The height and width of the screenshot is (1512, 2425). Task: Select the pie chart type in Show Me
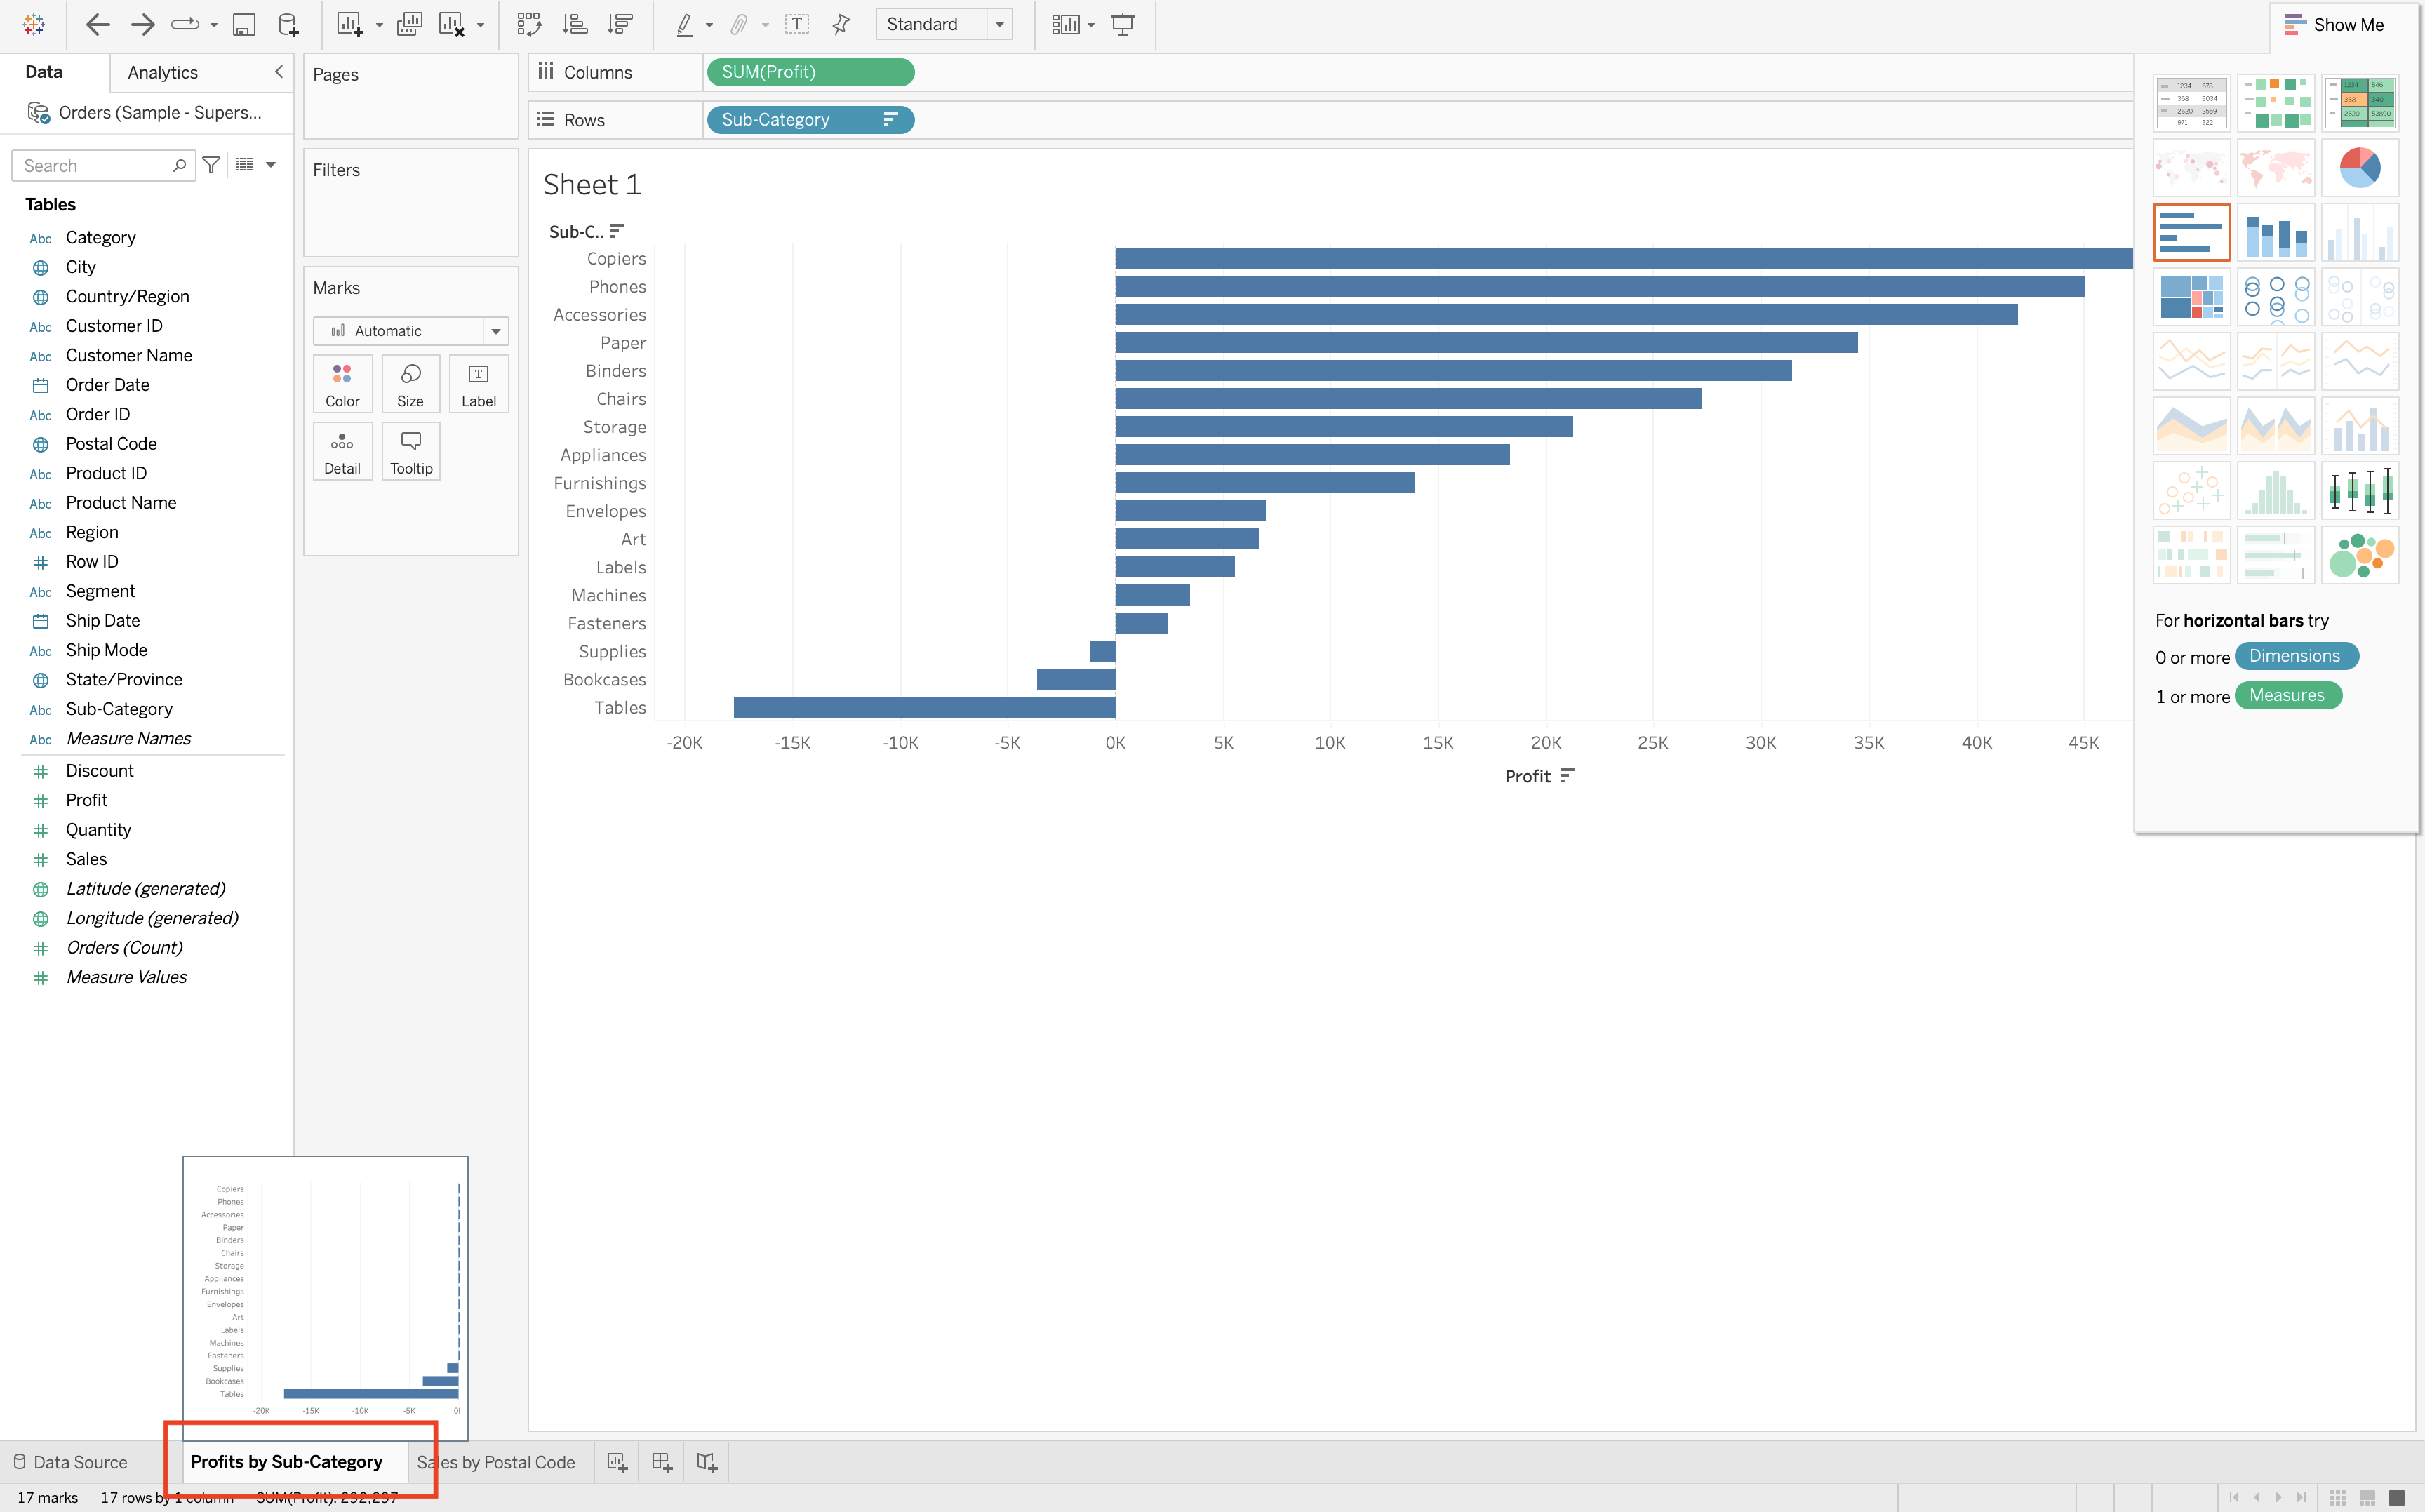(x=2360, y=167)
